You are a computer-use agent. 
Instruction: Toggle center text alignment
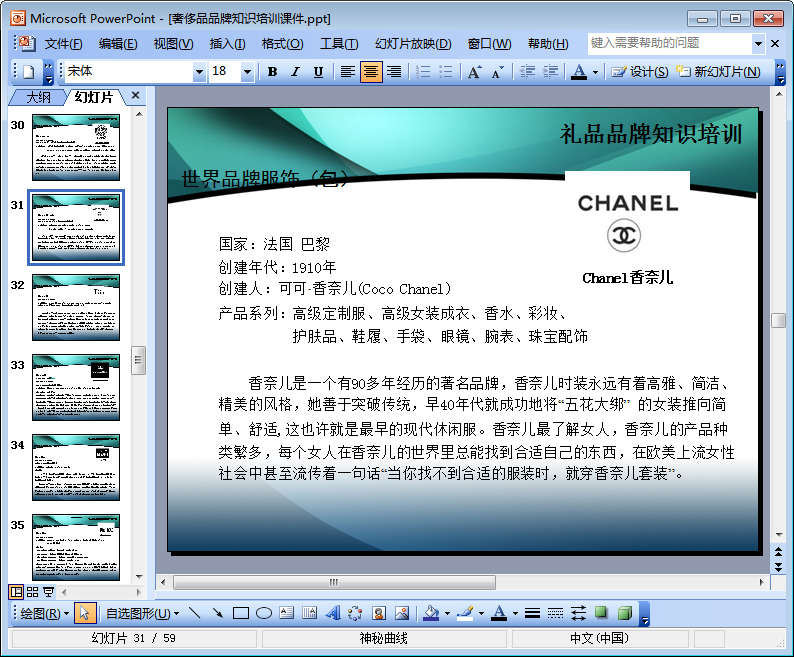coord(371,72)
